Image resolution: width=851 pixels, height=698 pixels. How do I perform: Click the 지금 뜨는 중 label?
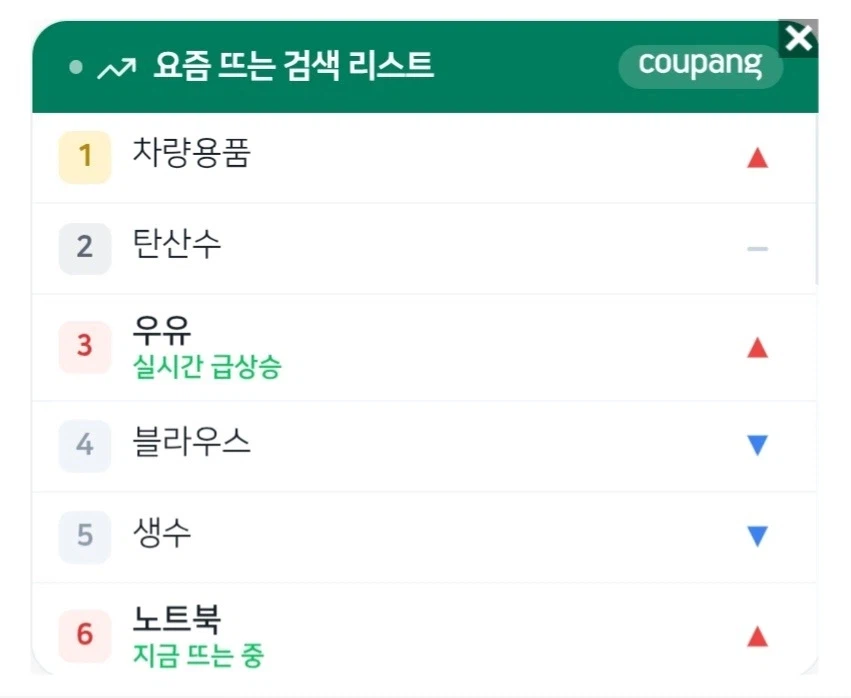point(199,655)
